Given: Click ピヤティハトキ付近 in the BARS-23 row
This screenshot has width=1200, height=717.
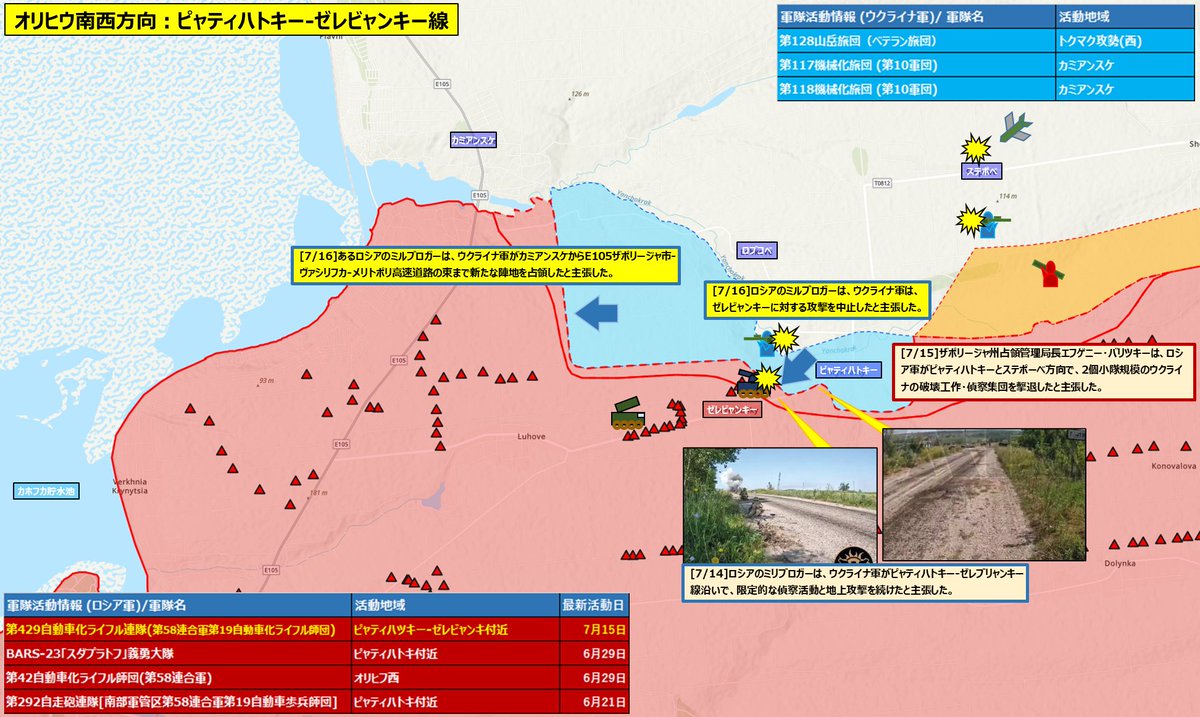Looking at the screenshot, I should tap(454, 654).
